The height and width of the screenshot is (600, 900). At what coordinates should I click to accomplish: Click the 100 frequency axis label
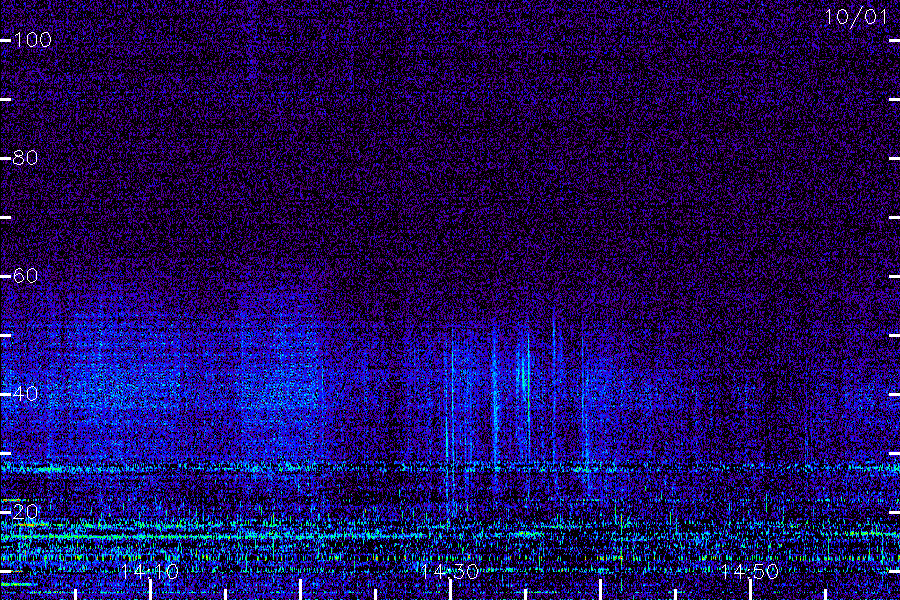pyautogui.click(x=33, y=40)
